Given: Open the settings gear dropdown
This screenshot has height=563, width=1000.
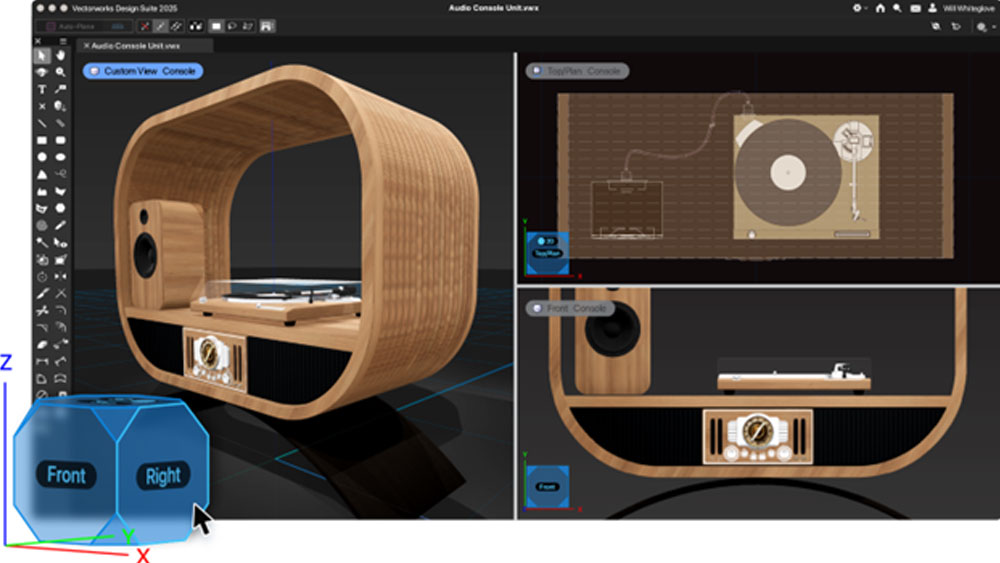Looking at the screenshot, I should tap(858, 8).
